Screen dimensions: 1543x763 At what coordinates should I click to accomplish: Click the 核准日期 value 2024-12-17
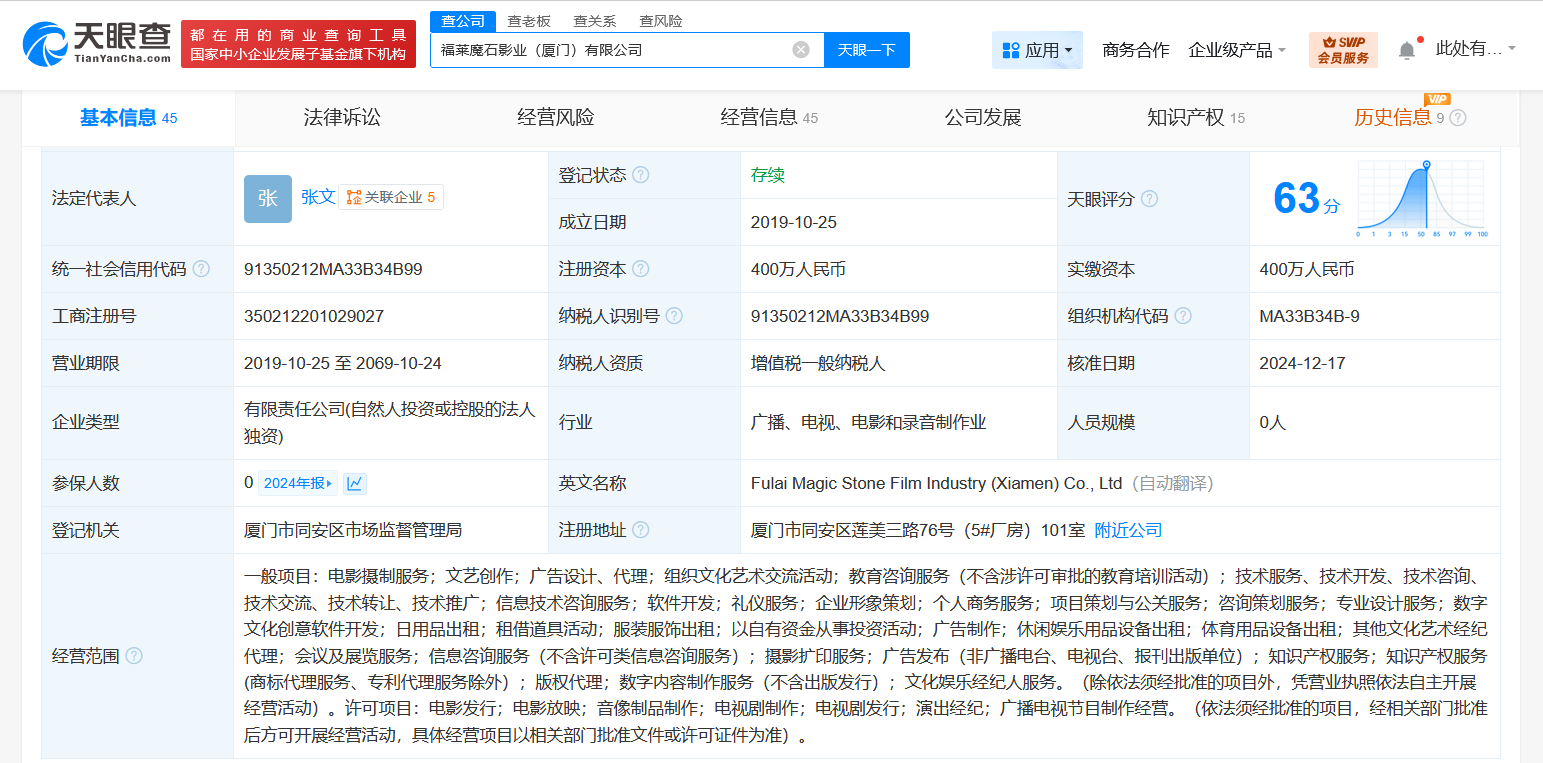1303,363
